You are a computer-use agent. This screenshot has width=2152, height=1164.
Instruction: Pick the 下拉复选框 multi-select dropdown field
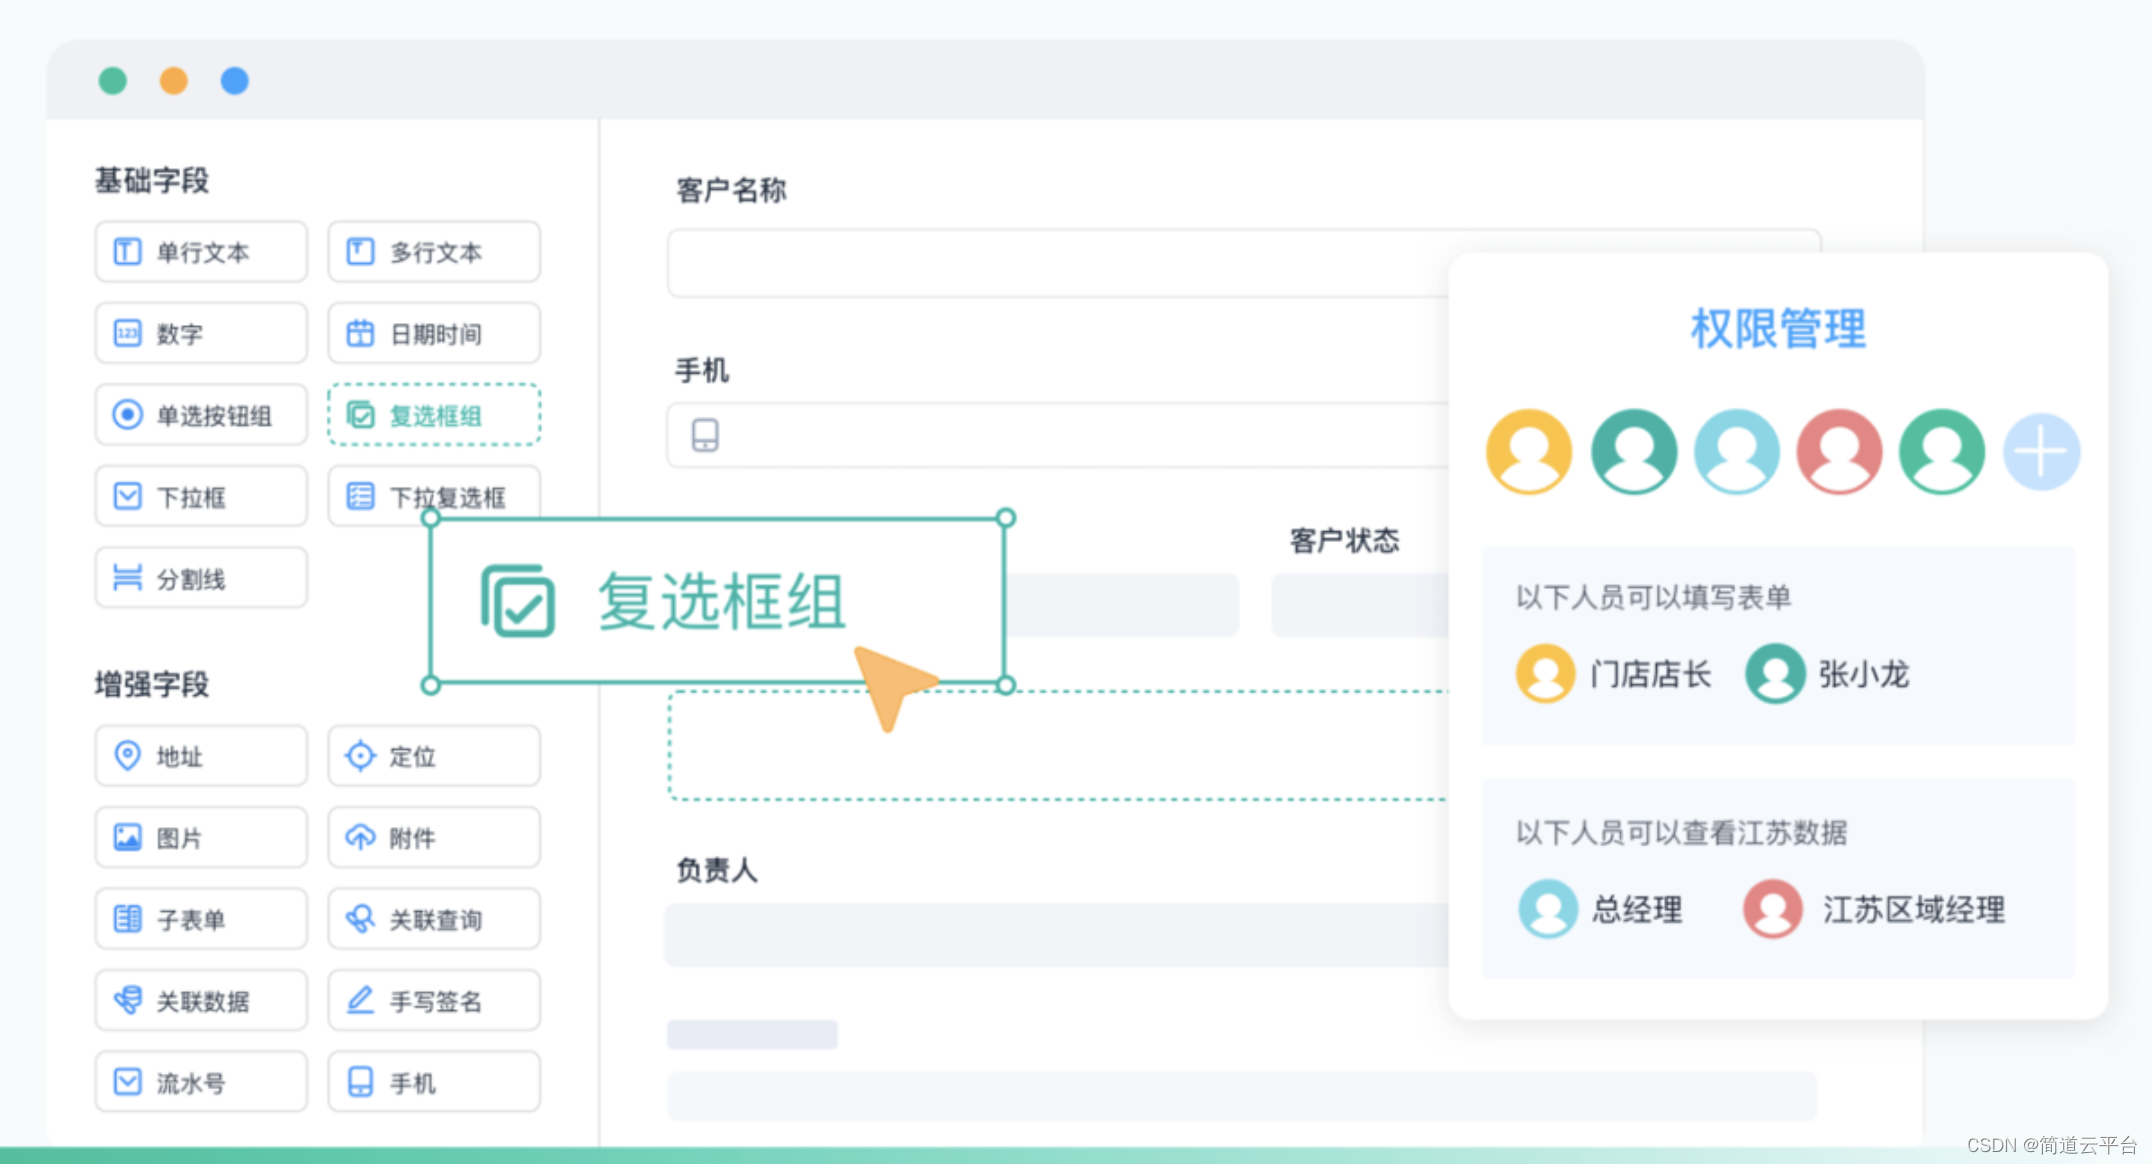(x=434, y=494)
